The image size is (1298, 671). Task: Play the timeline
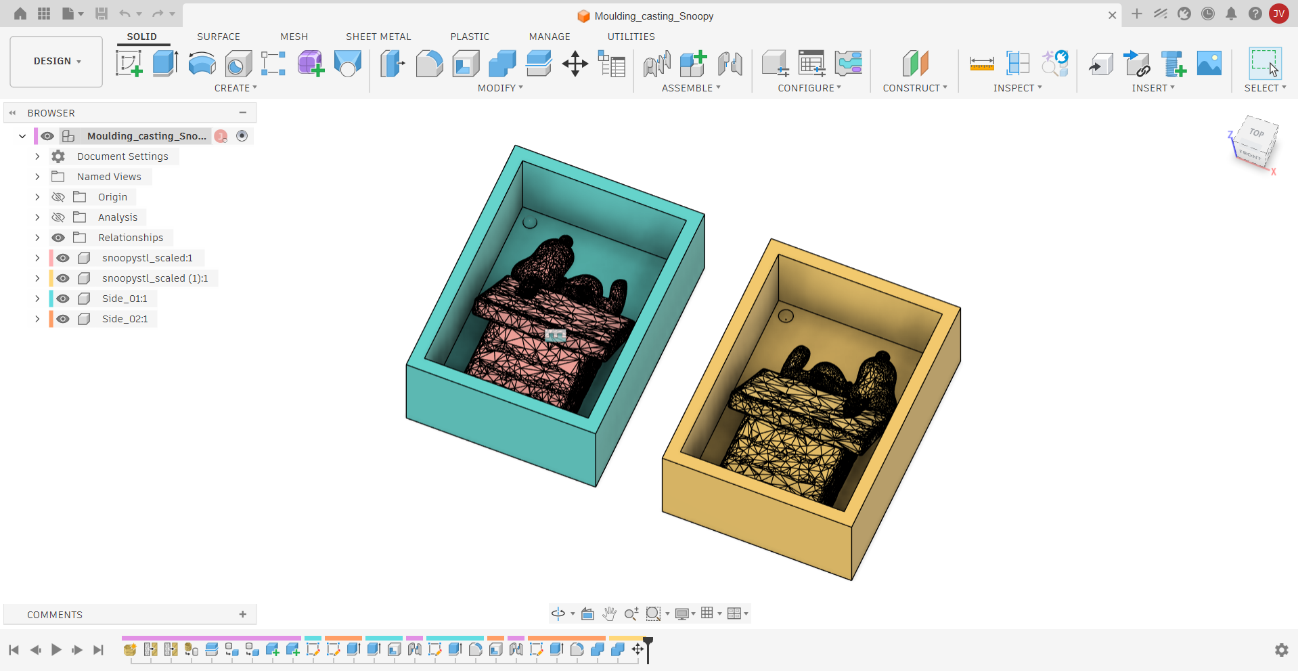coord(56,650)
